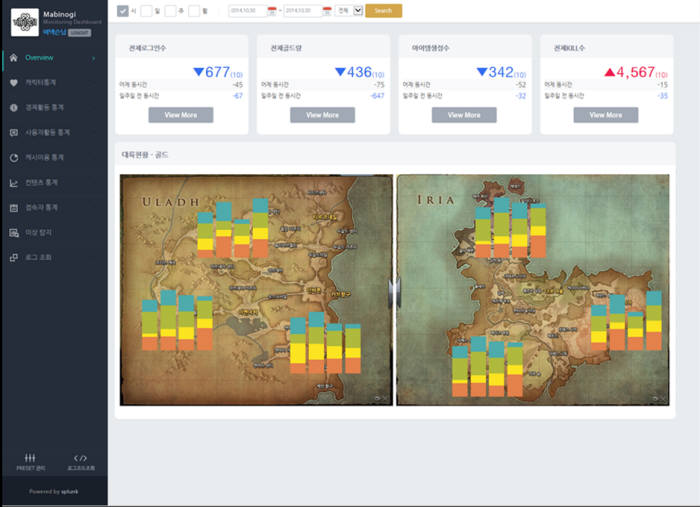The image size is (700, 507).
Task: Click the upper bar chart on Uladh map
Action: pyautogui.click(x=233, y=228)
